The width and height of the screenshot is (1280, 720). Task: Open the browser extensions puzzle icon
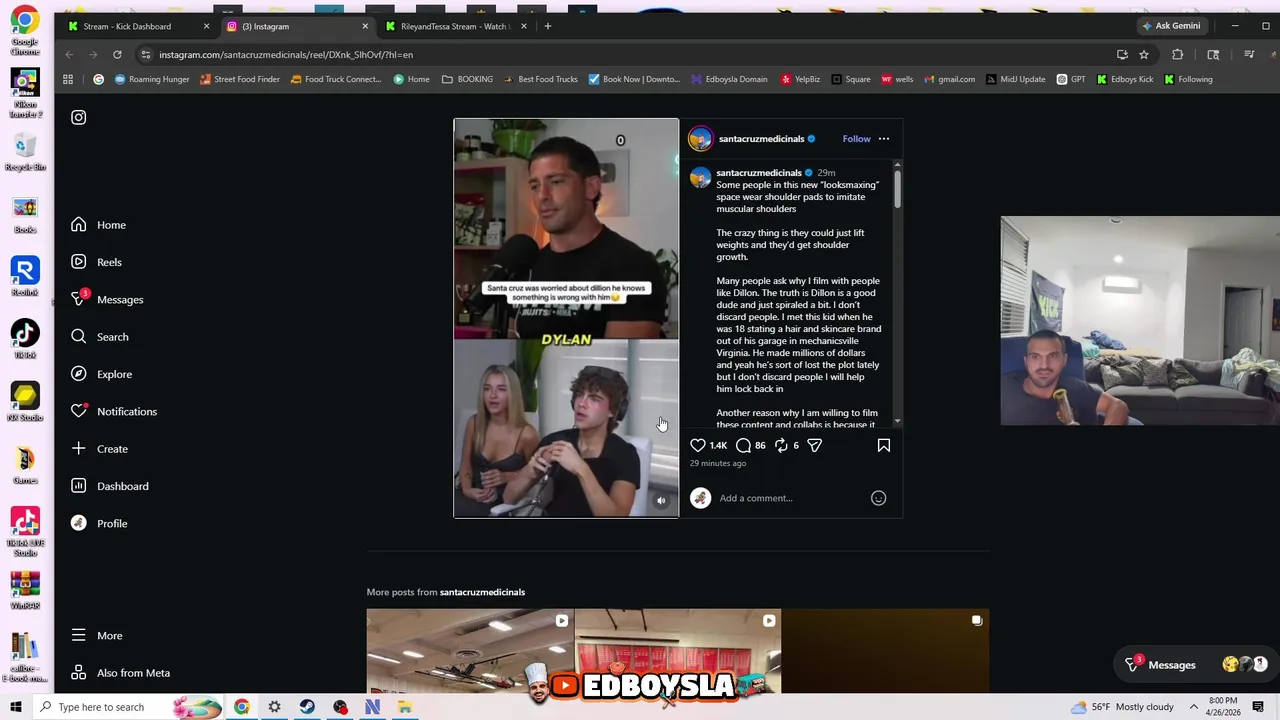[x=1177, y=54]
